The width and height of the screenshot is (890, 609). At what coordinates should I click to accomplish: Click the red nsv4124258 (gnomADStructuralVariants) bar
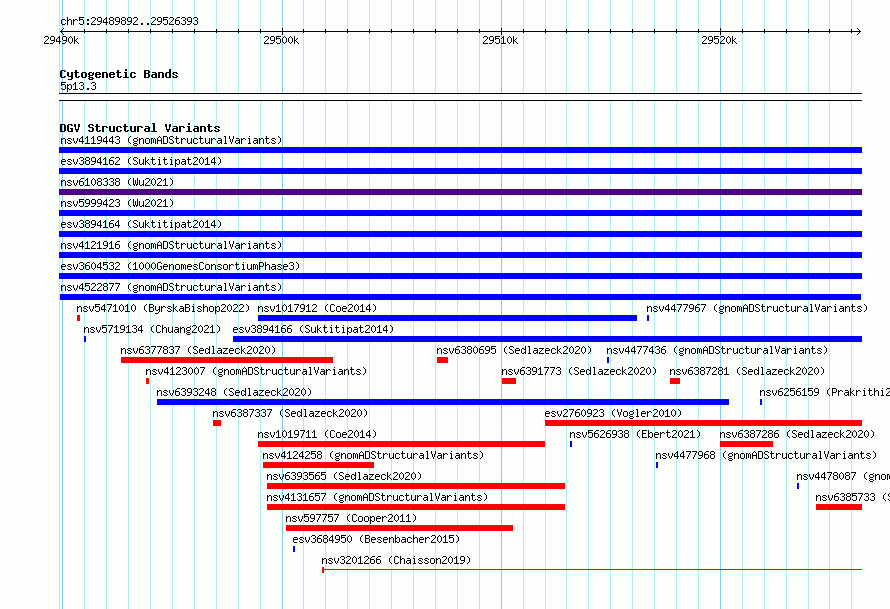pos(318,465)
